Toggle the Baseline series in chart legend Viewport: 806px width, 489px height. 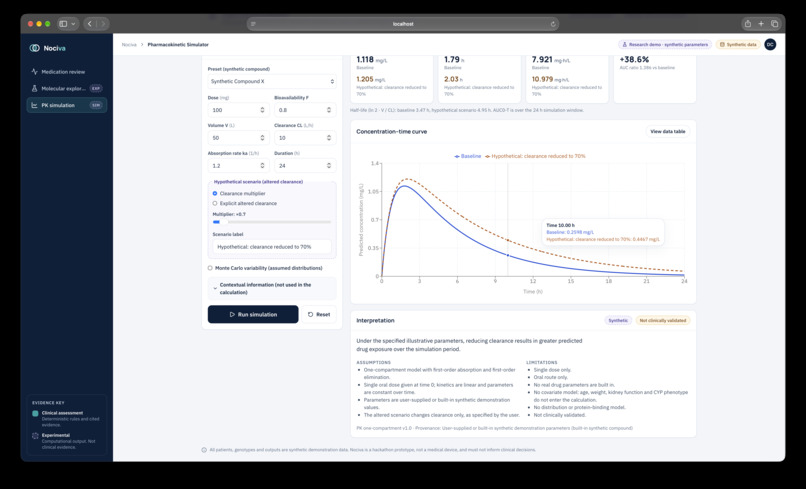click(x=468, y=156)
